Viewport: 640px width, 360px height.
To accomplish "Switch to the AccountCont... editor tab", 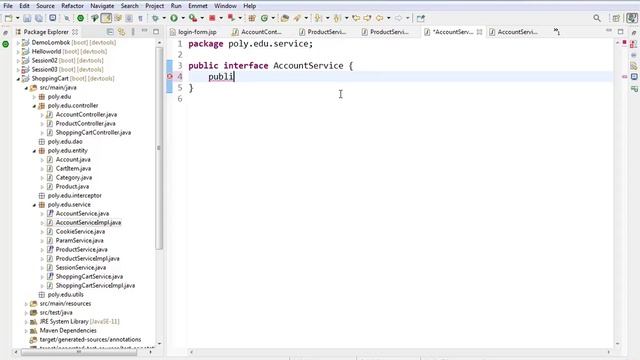I will tap(261, 32).
